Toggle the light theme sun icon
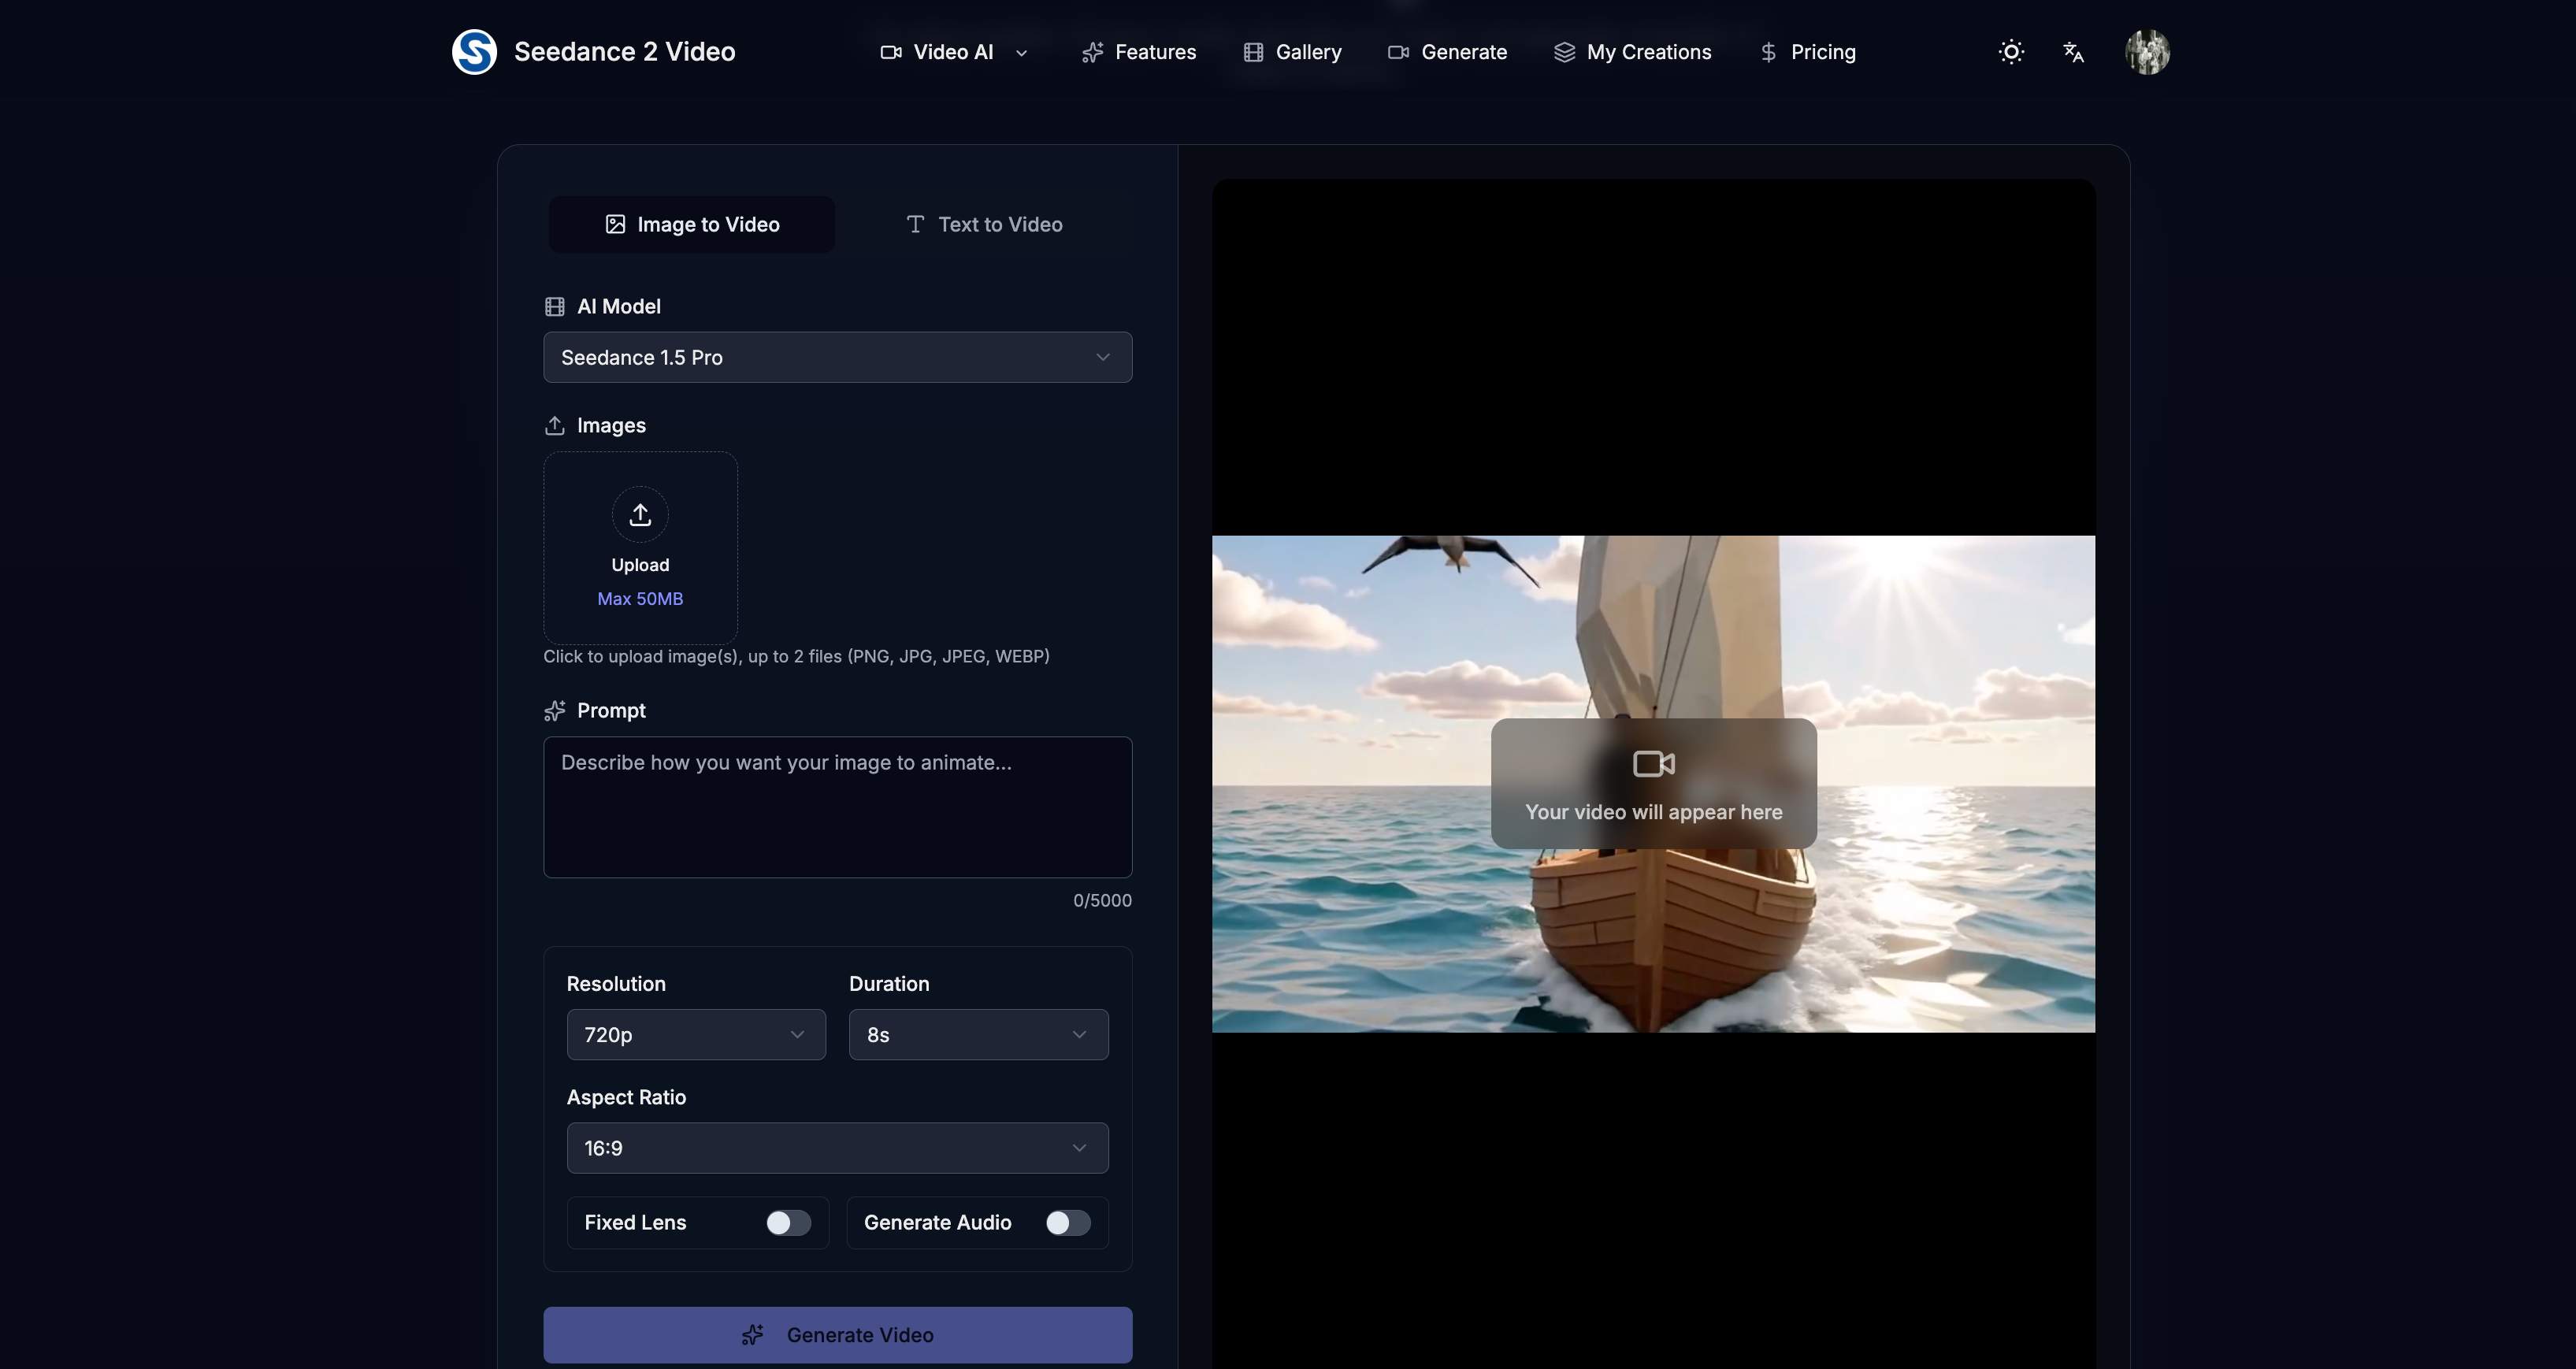Image resolution: width=2576 pixels, height=1369 pixels. (x=2011, y=51)
